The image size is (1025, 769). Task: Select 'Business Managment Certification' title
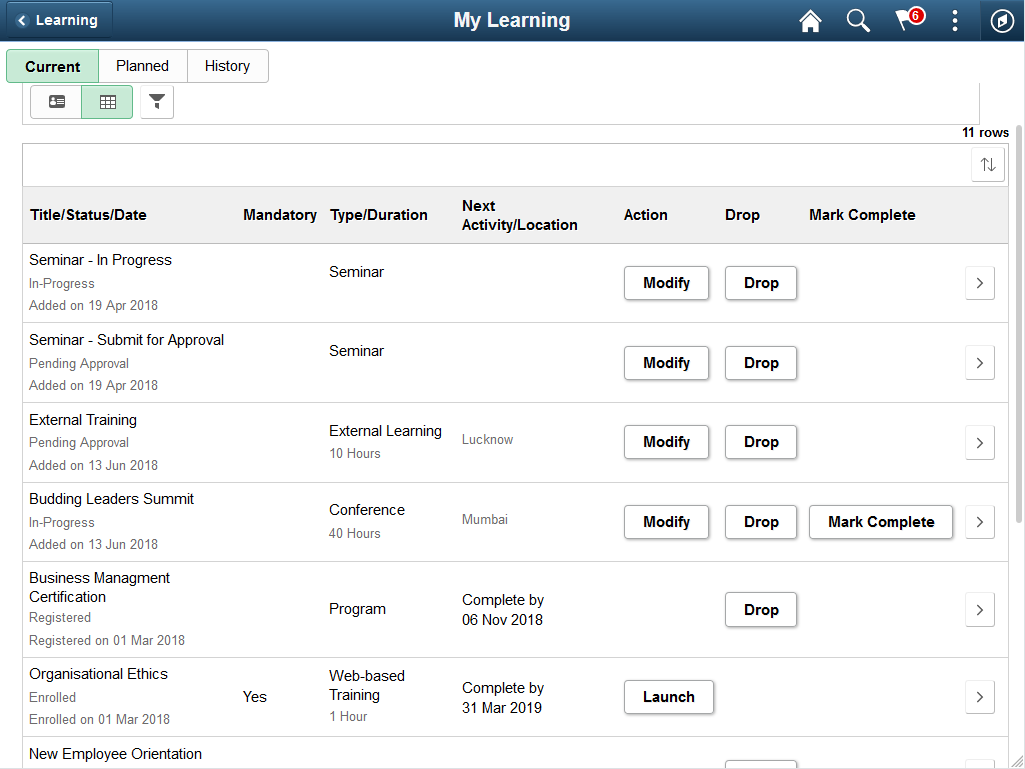99,587
